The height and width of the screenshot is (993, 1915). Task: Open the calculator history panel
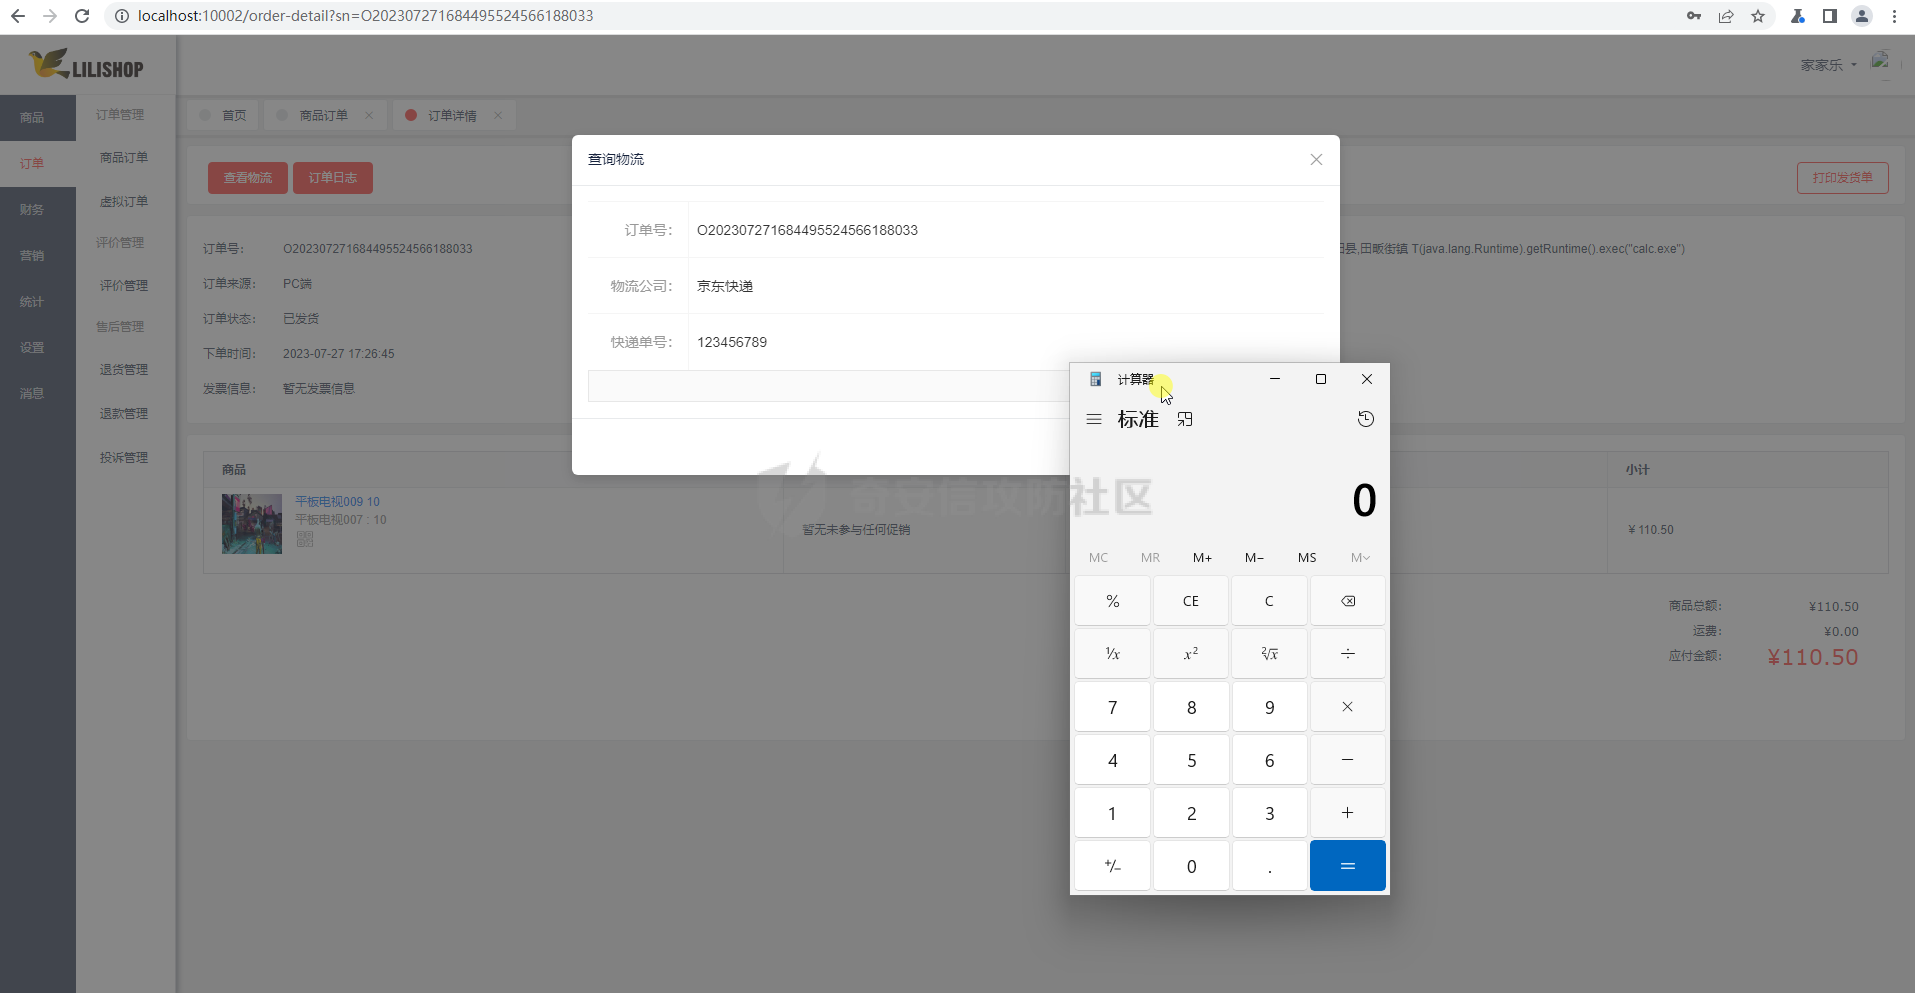coord(1365,419)
